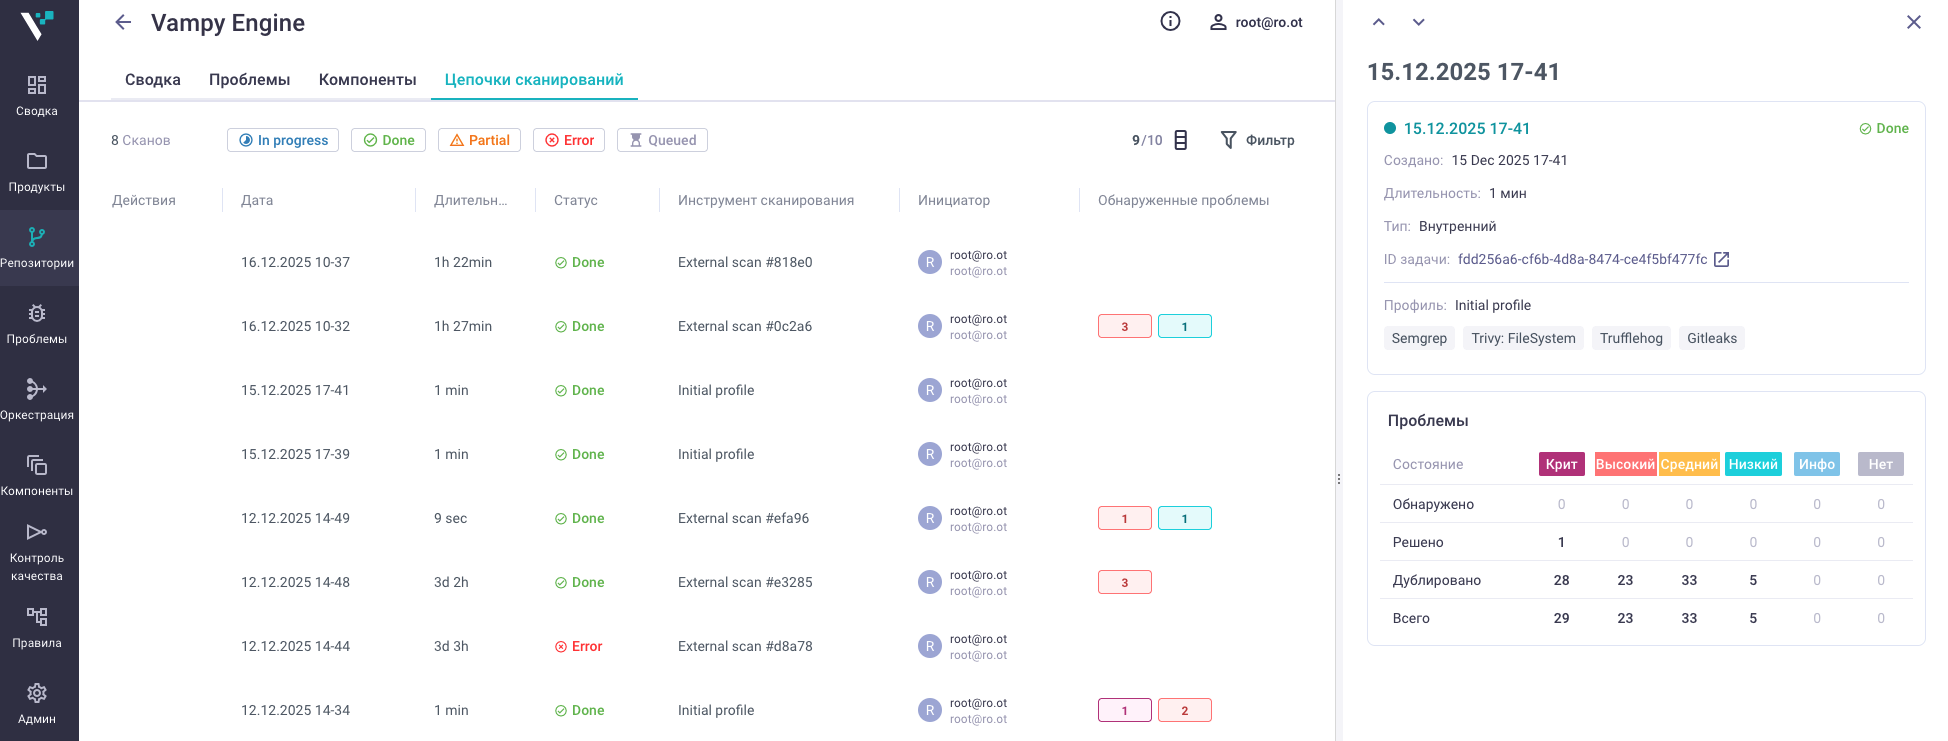Toggle the Error status filter chip
This screenshot has height=741, width=1948.
pyautogui.click(x=569, y=140)
